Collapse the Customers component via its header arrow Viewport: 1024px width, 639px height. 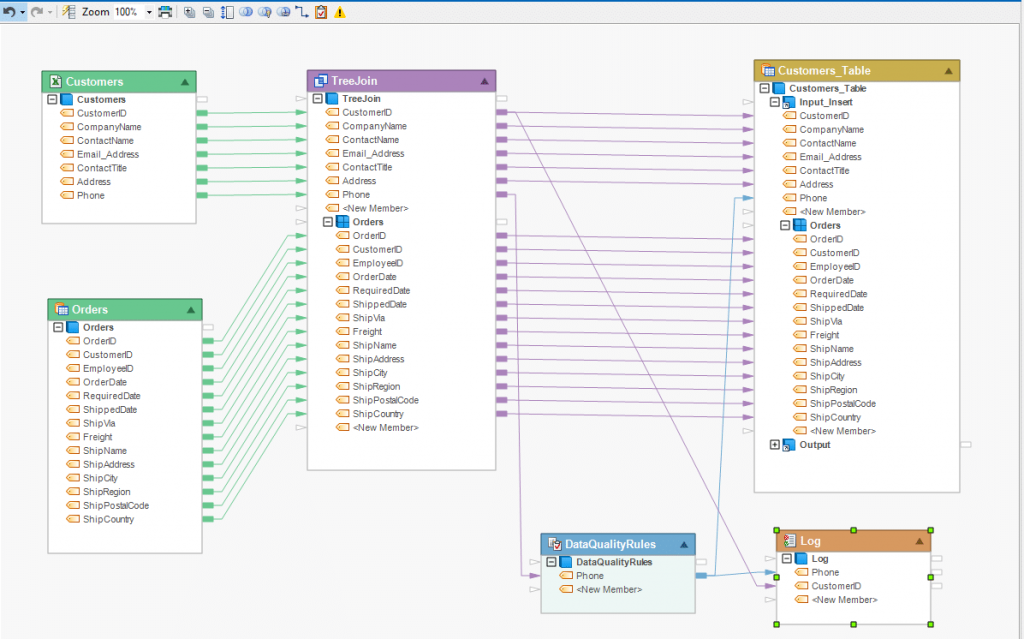tap(186, 81)
